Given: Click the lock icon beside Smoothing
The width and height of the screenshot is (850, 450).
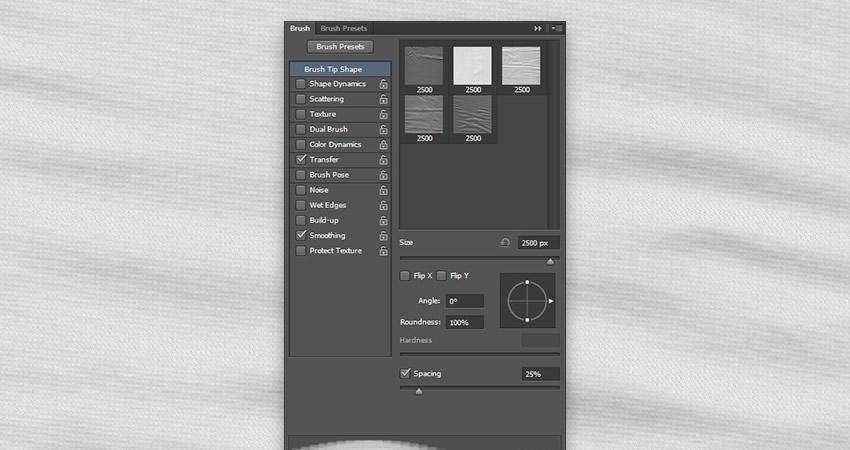Looking at the screenshot, I should (383, 236).
